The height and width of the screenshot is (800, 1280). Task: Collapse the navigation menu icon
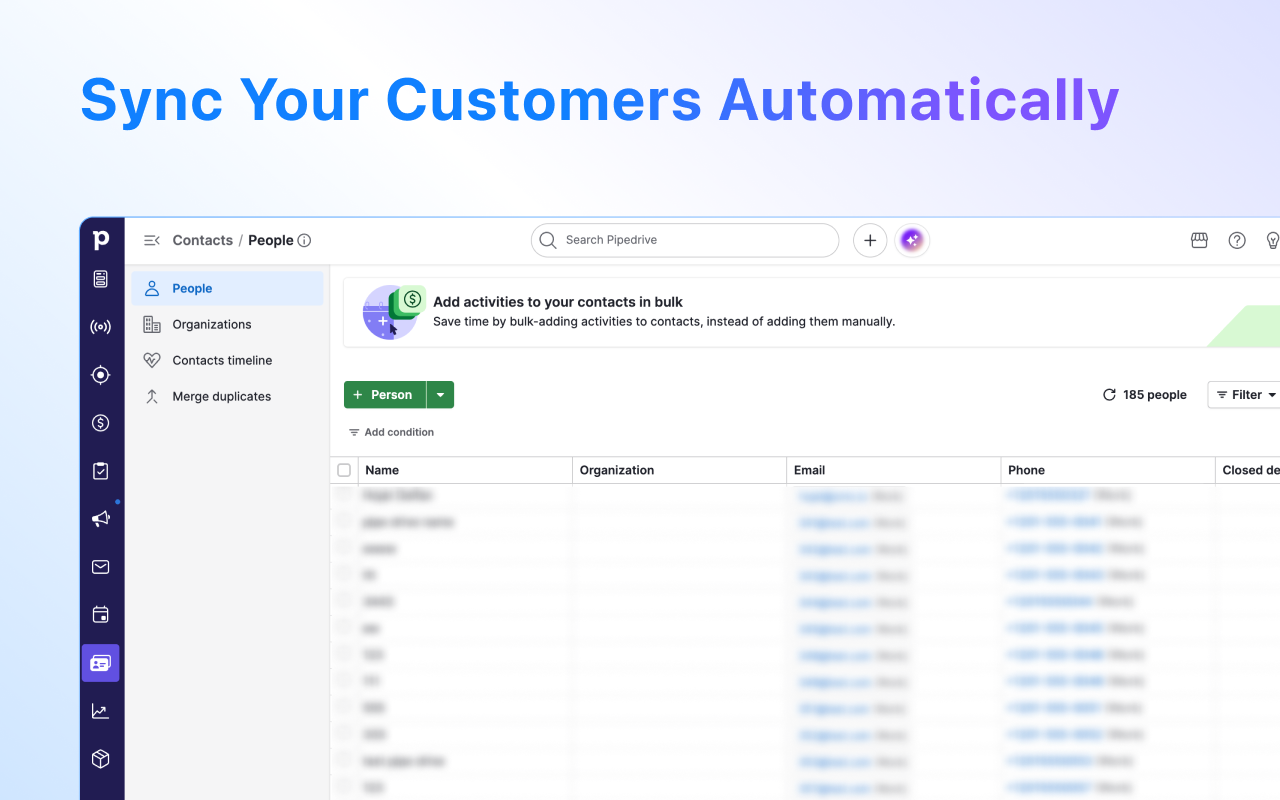tap(152, 240)
